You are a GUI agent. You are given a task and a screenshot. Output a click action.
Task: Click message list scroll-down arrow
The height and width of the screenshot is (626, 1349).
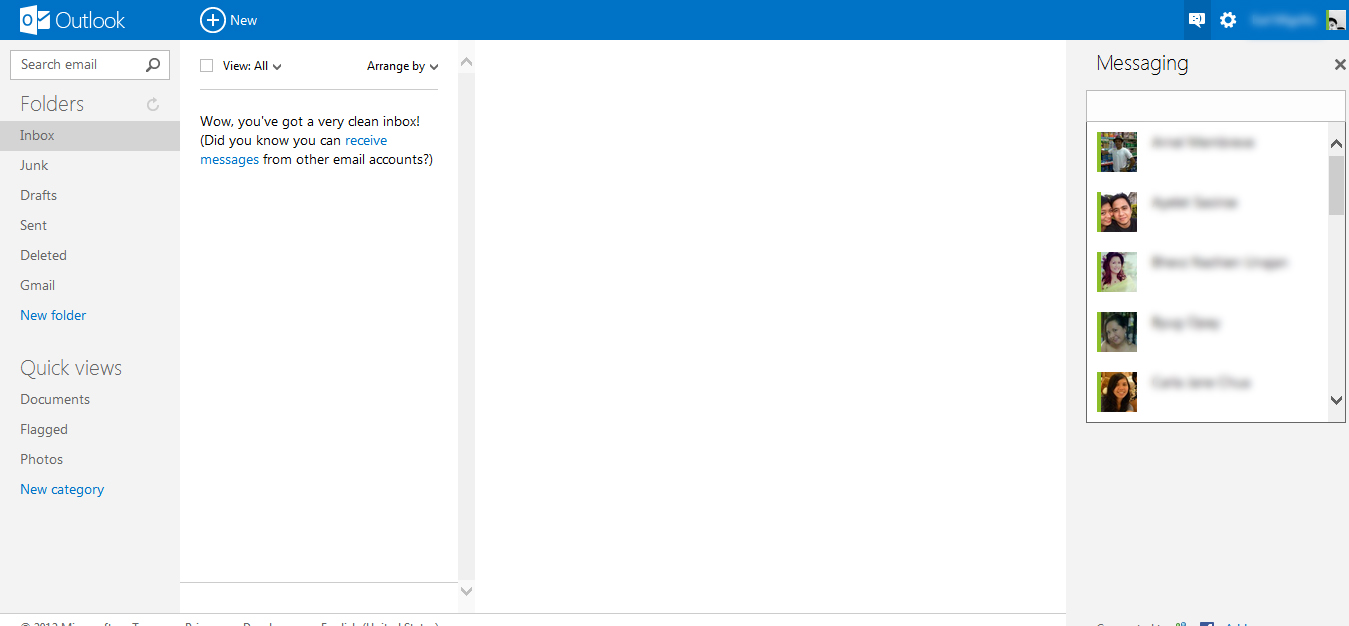466,591
